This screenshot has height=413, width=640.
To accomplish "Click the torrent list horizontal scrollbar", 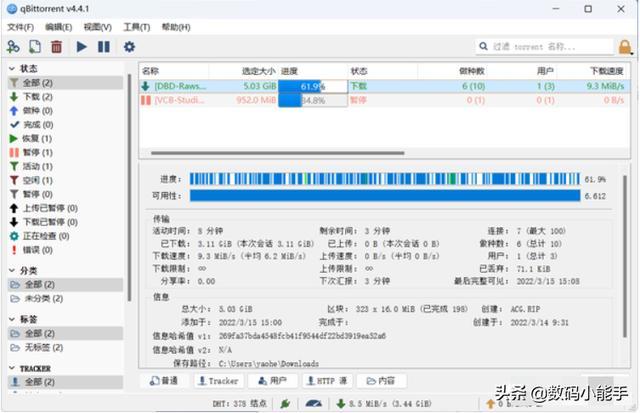I will [x=278, y=153].
